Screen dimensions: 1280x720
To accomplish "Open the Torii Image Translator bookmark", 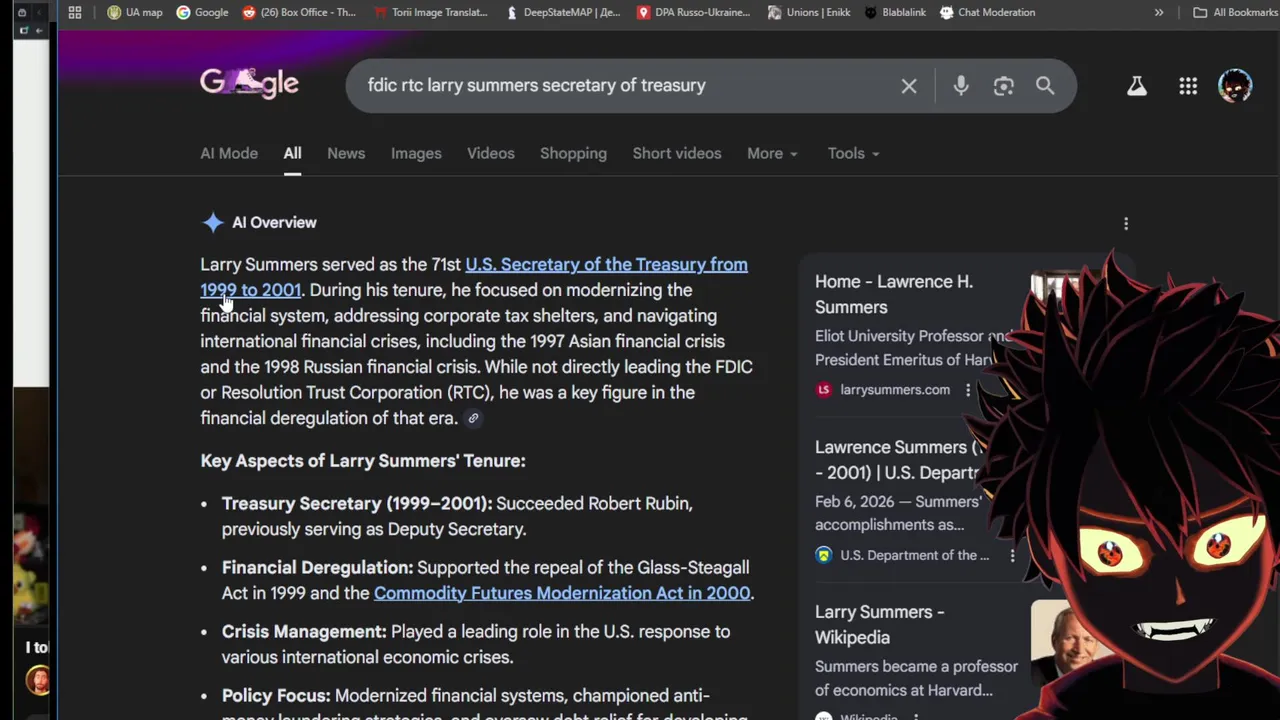I will pyautogui.click(x=431, y=13).
